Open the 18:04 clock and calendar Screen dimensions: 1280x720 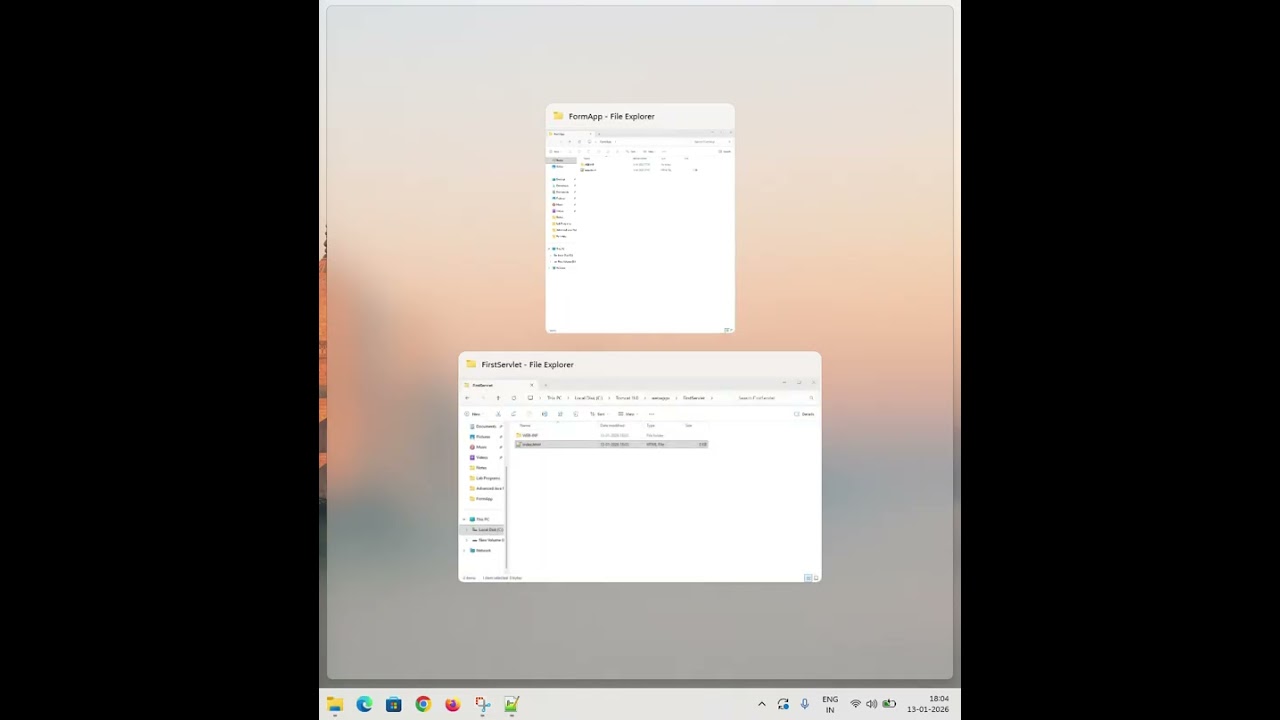pos(928,704)
